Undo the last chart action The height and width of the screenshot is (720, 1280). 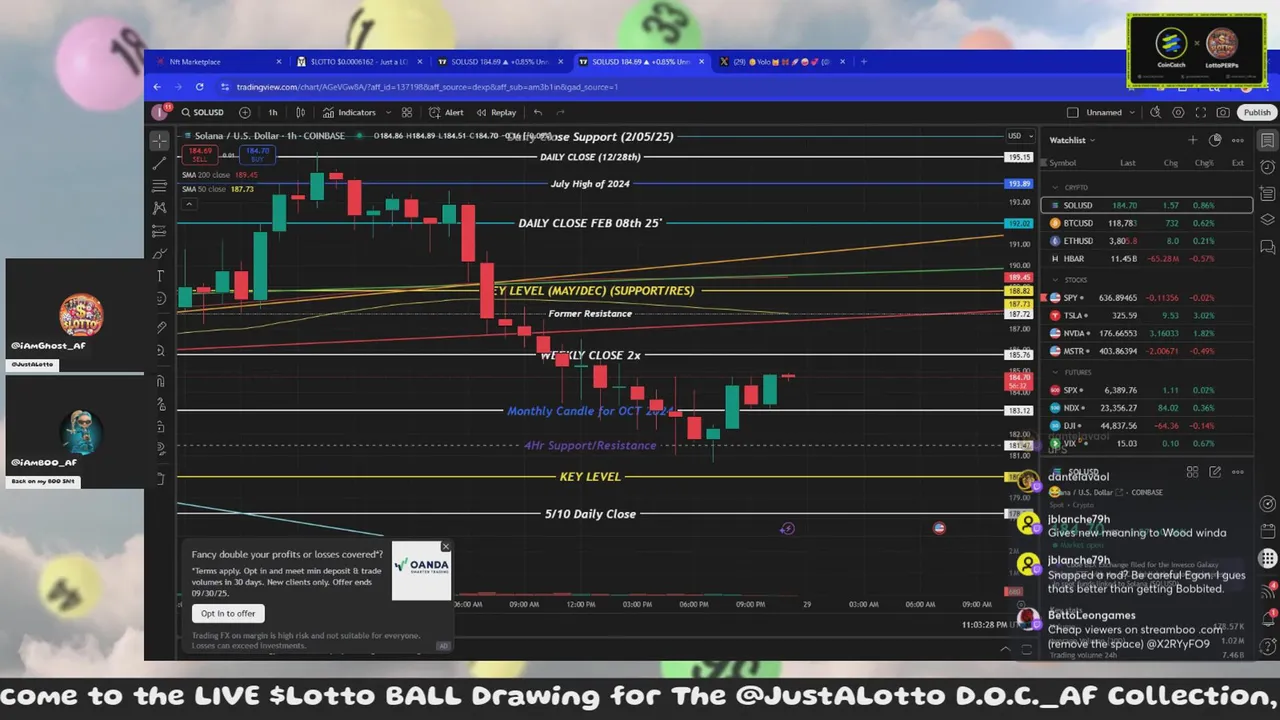click(x=538, y=112)
